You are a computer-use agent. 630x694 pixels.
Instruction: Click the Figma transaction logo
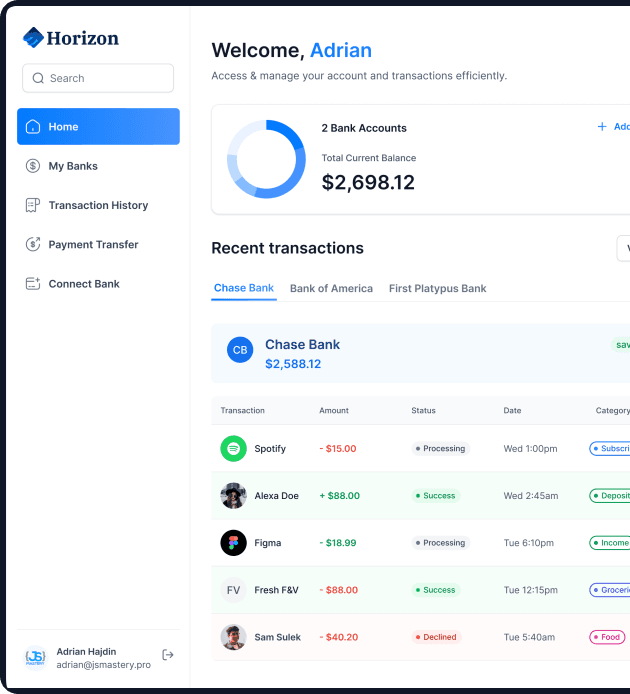coord(233,543)
